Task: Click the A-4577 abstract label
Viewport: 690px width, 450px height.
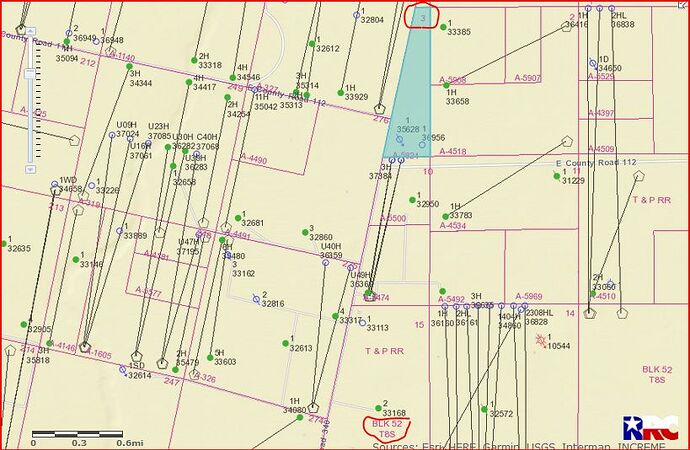Action: 149,292
